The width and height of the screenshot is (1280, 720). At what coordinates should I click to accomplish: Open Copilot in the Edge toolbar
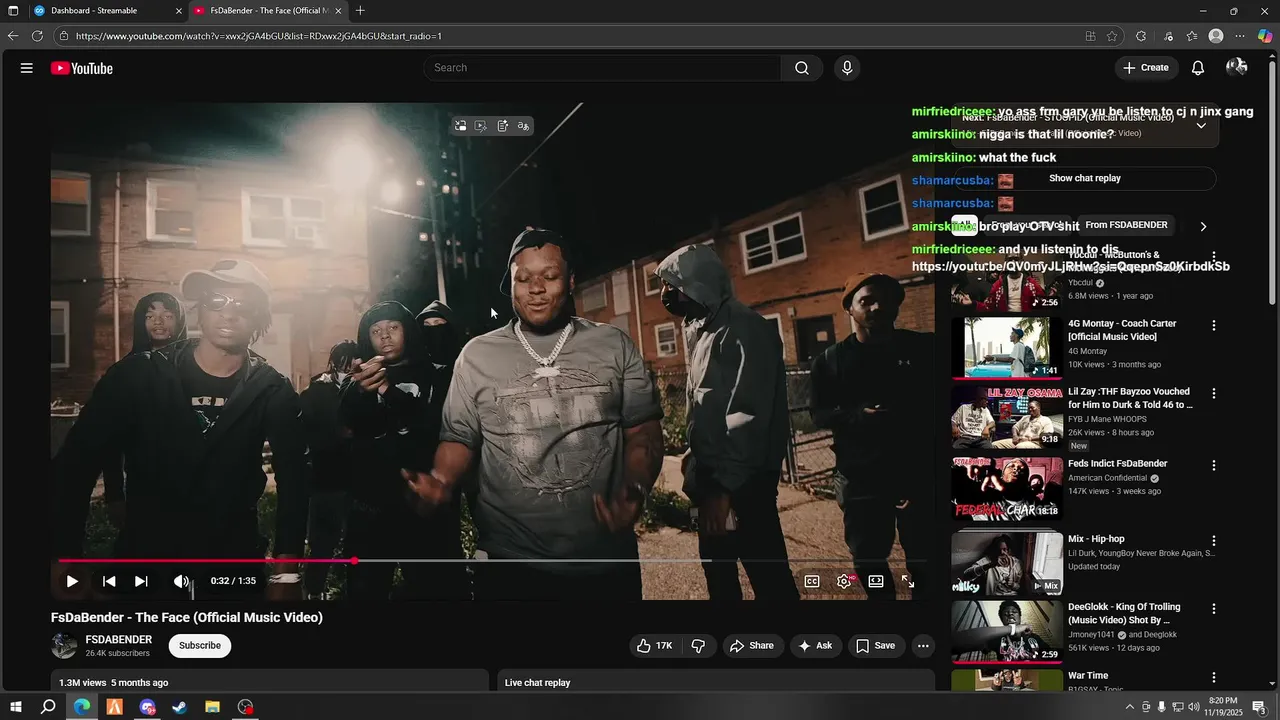pyautogui.click(x=1265, y=36)
